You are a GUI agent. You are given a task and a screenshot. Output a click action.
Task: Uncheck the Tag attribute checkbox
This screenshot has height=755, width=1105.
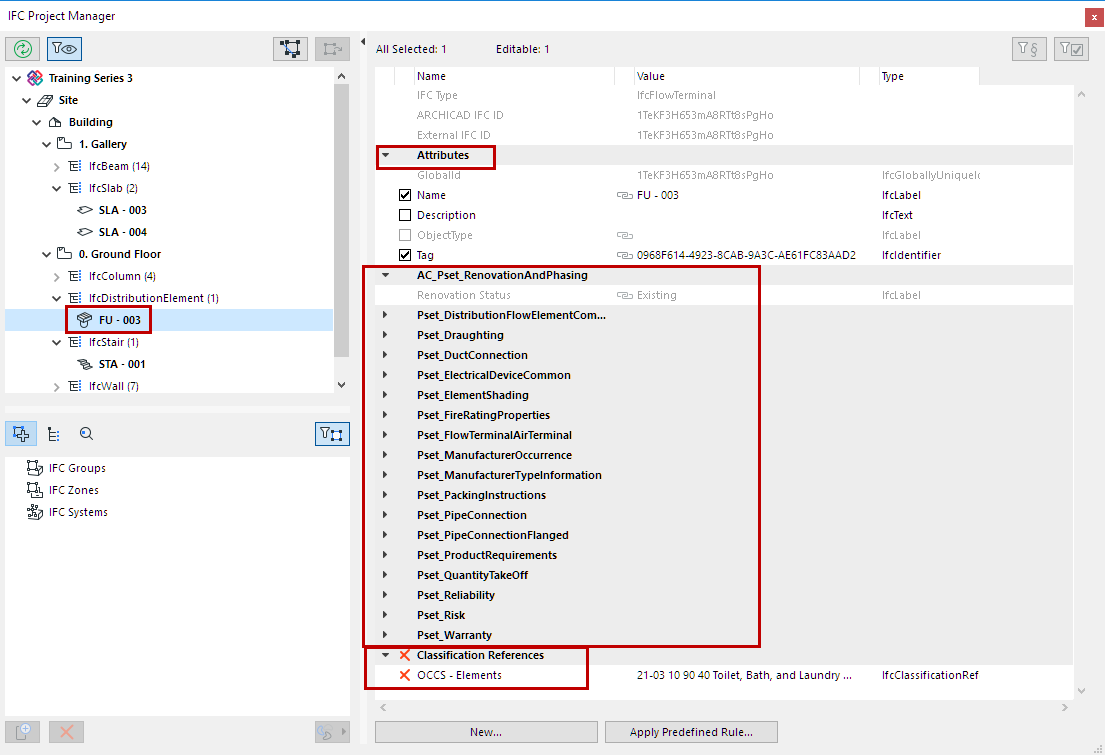click(405, 255)
